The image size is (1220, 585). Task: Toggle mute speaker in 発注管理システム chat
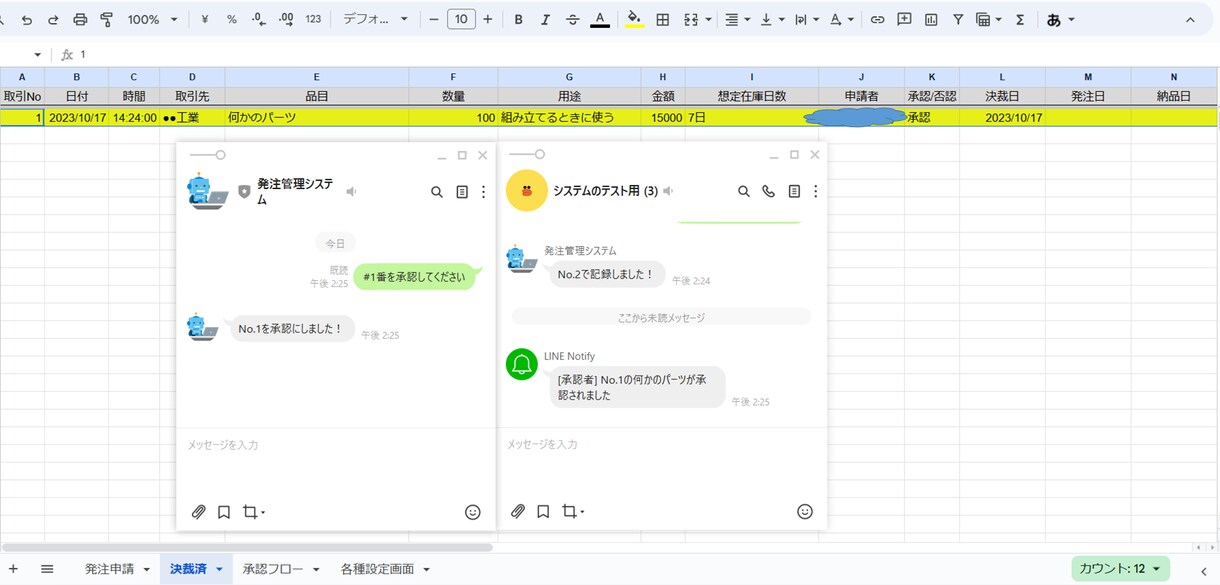[351, 191]
